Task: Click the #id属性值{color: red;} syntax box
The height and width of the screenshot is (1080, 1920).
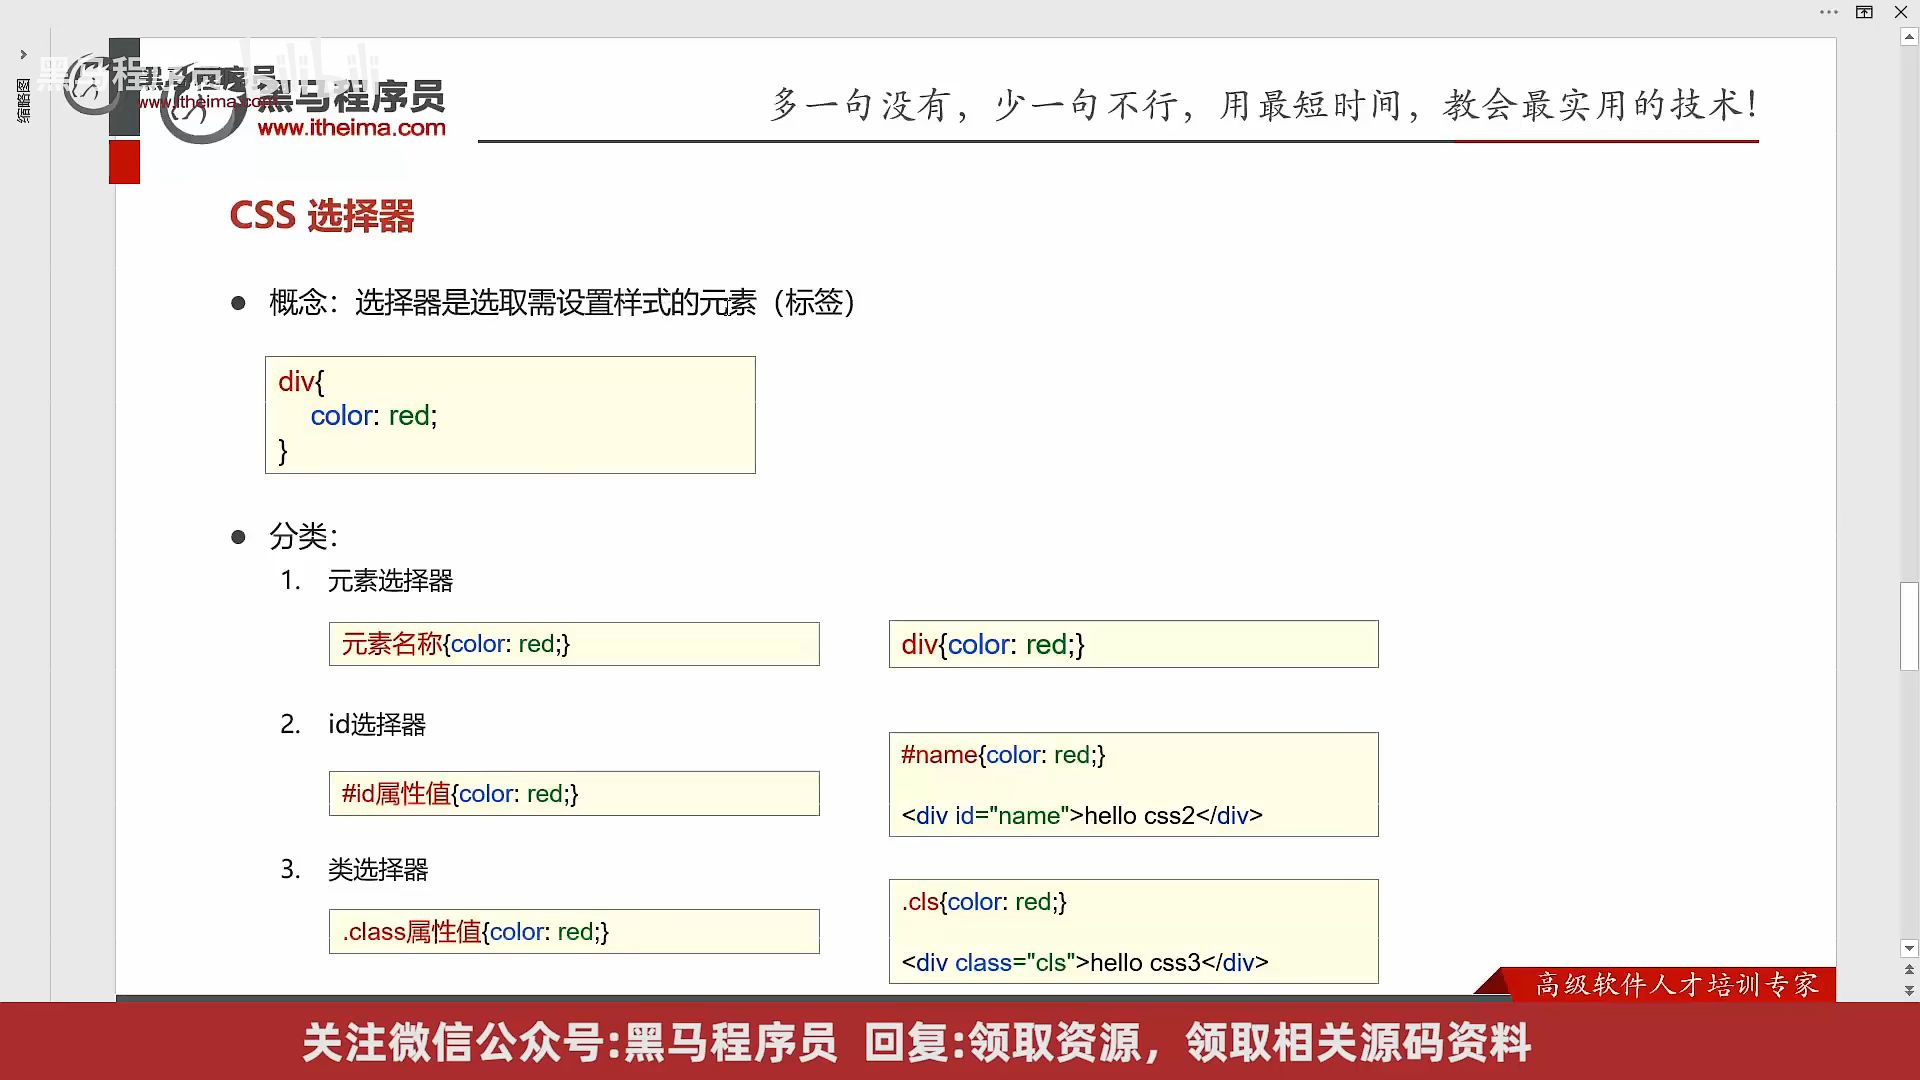Action: coord(574,794)
